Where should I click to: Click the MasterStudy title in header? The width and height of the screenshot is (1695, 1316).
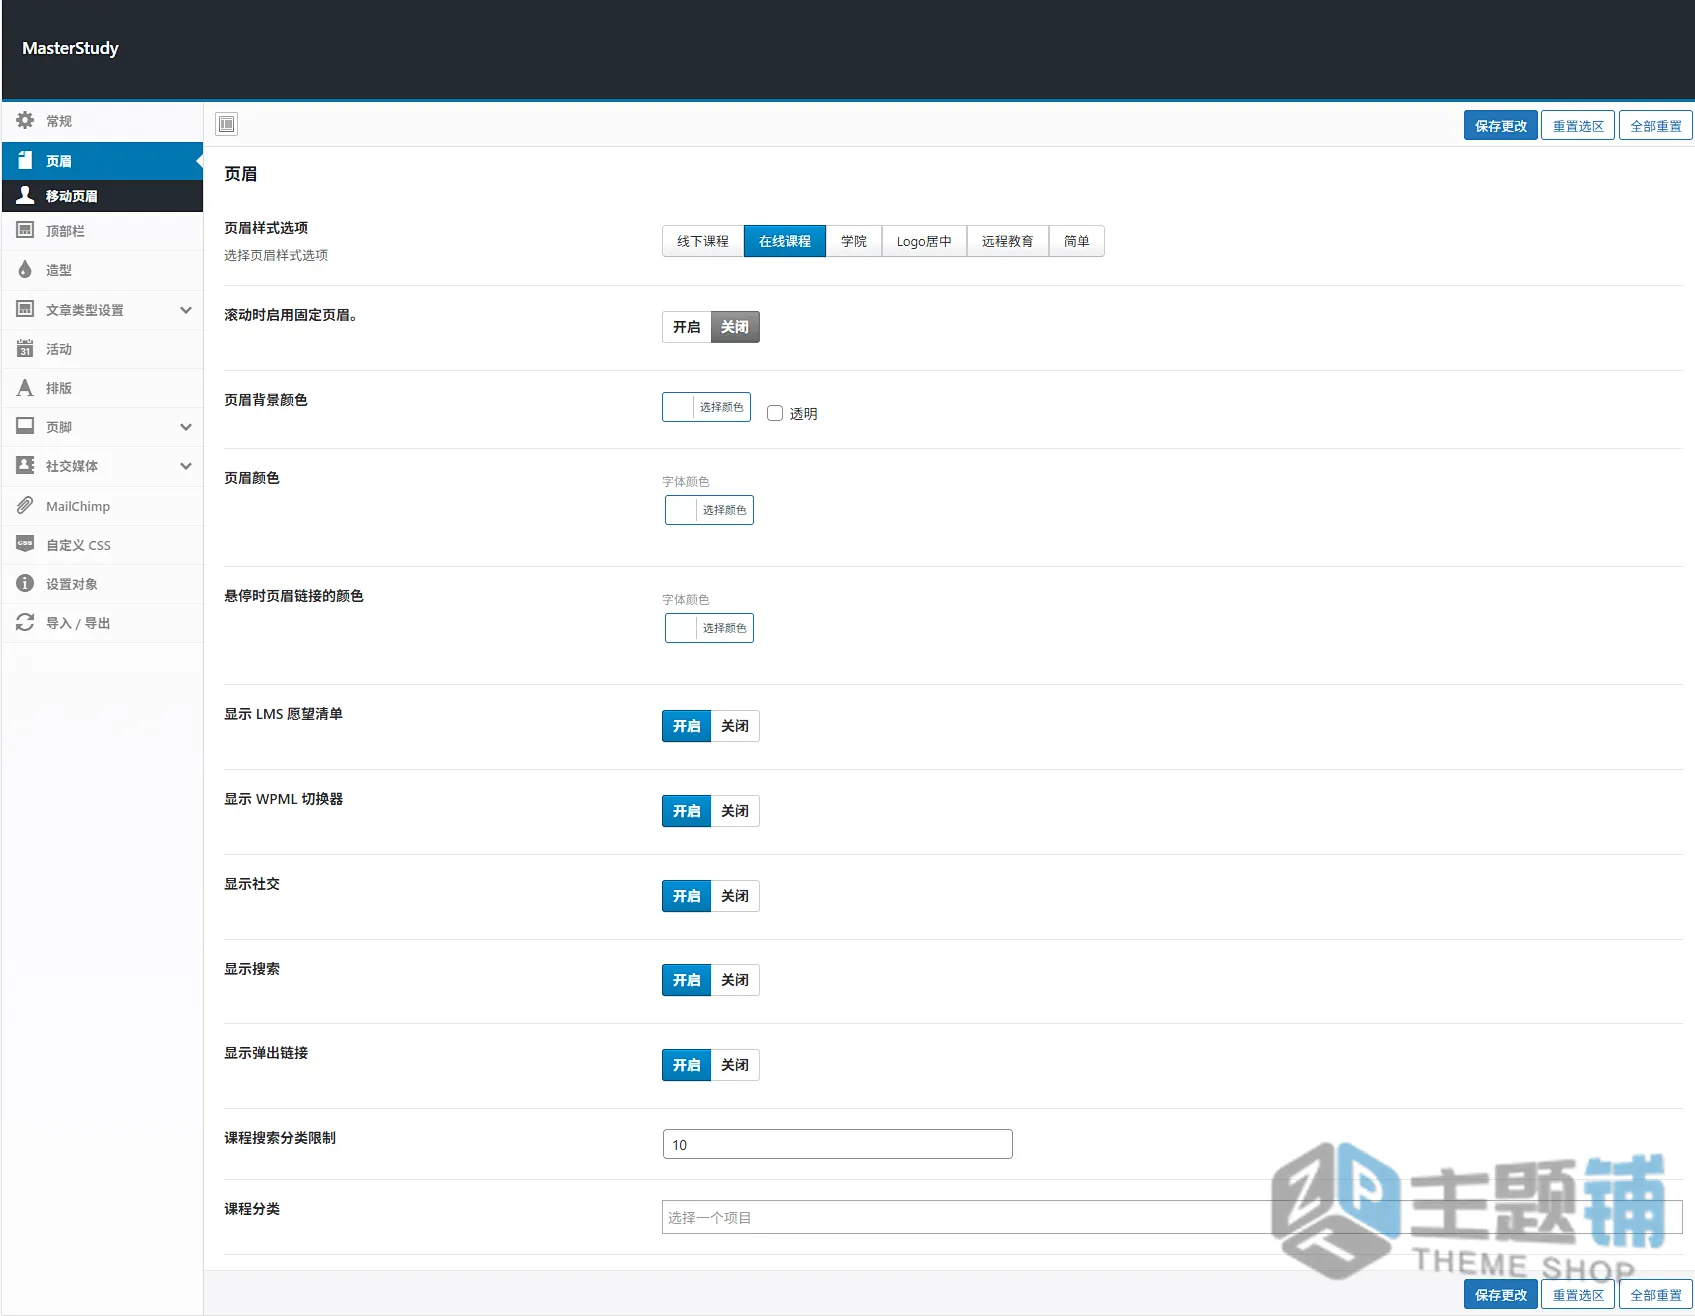[x=70, y=48]
